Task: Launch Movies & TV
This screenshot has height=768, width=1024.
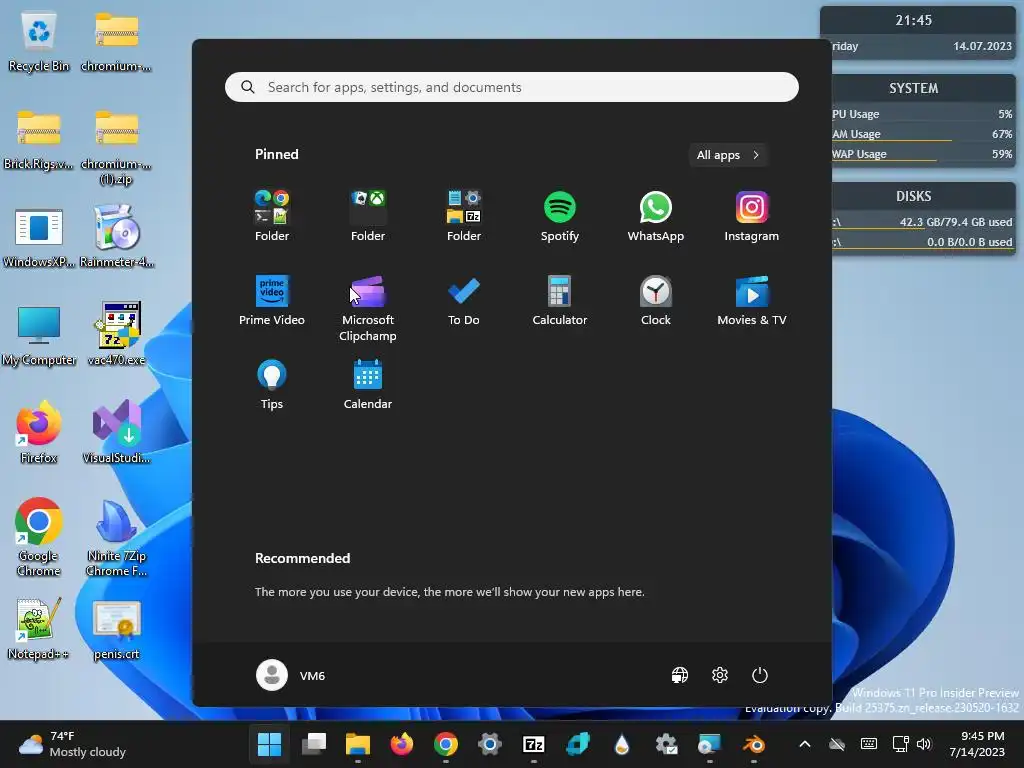Action: [x=751, y=300]
